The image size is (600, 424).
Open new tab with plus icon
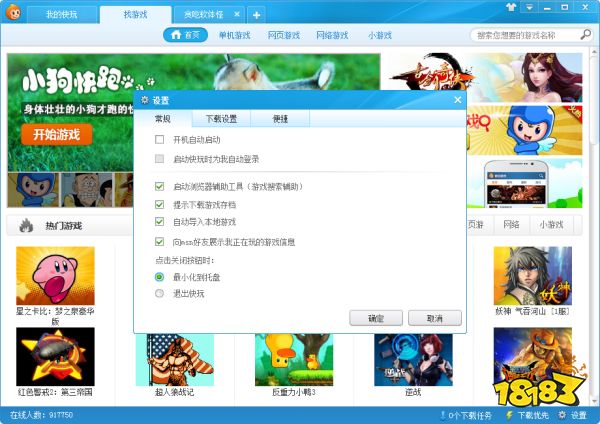click(x=256, y=15)
